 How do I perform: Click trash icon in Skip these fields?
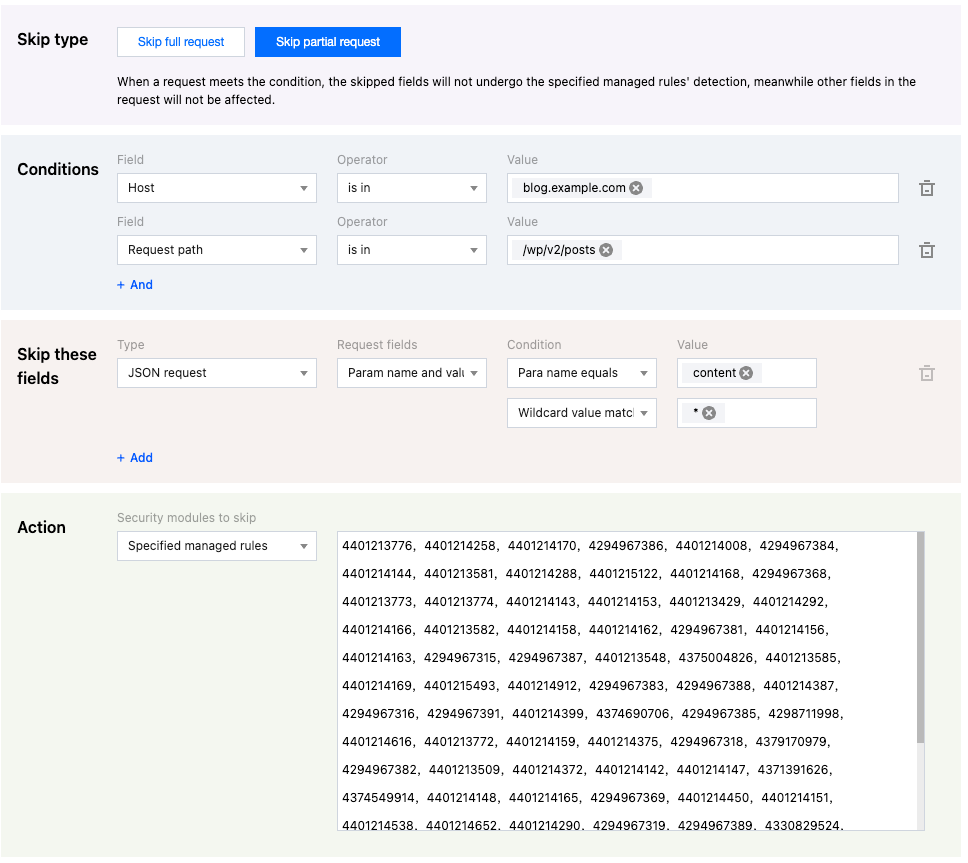926,373
